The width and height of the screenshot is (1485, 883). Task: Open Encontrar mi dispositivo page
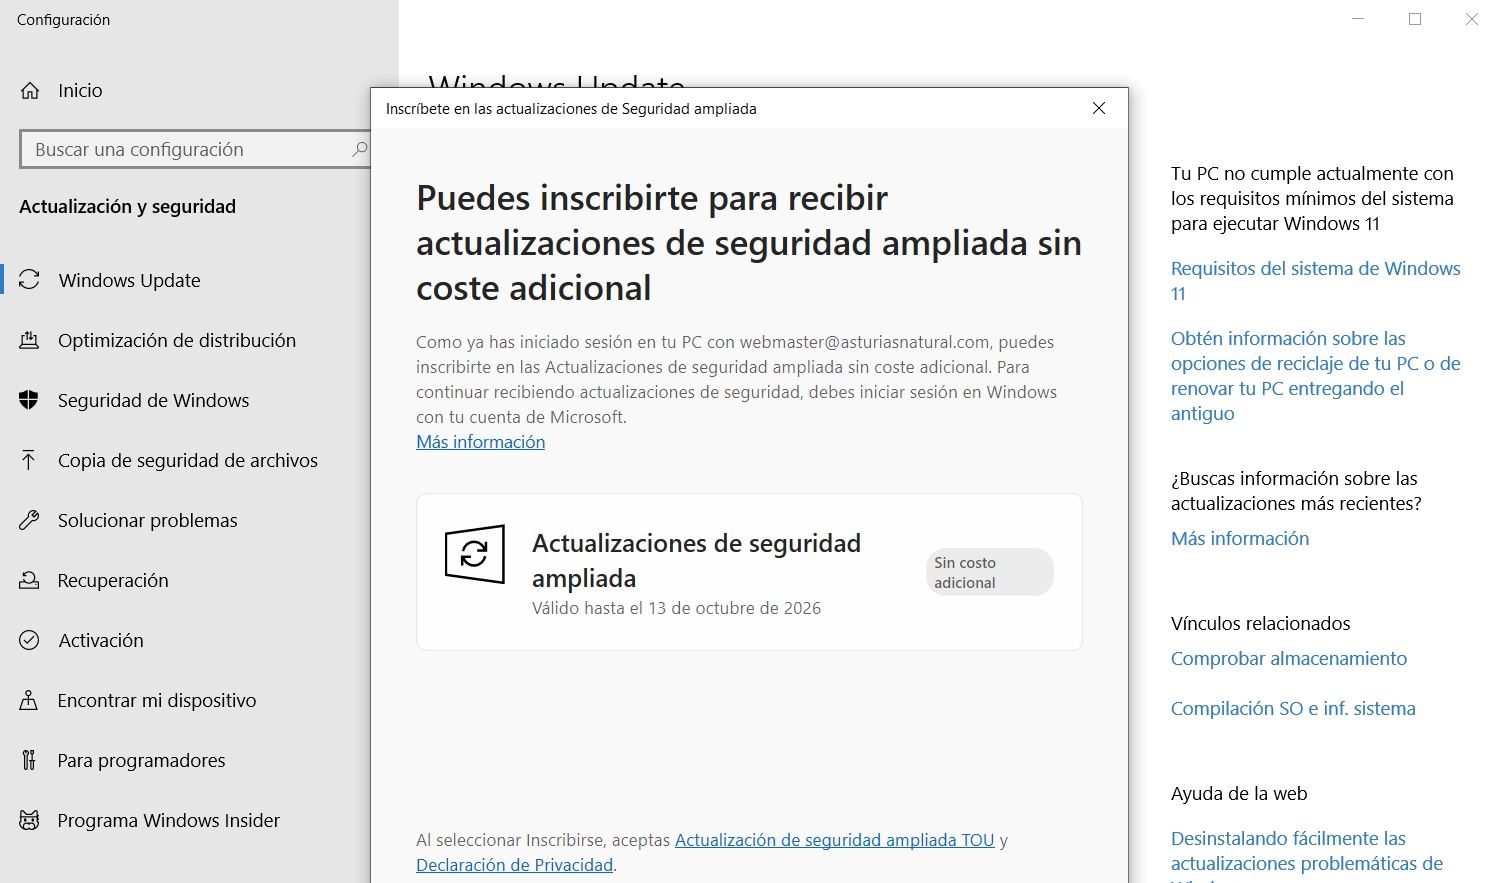156,700
